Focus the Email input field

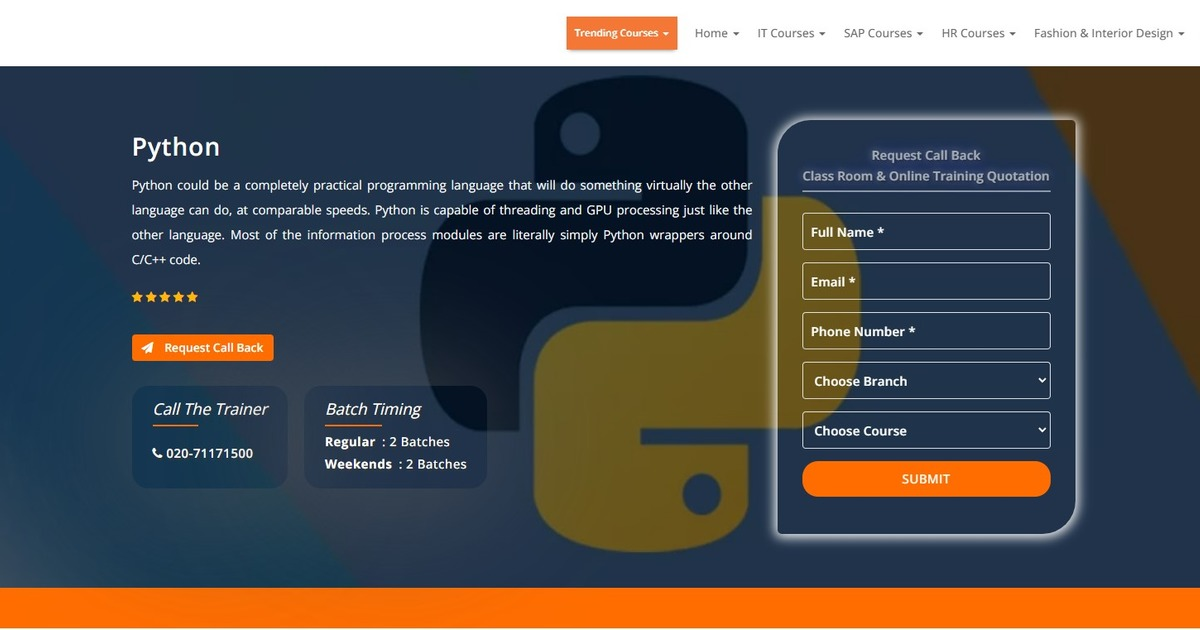point(926,281)
